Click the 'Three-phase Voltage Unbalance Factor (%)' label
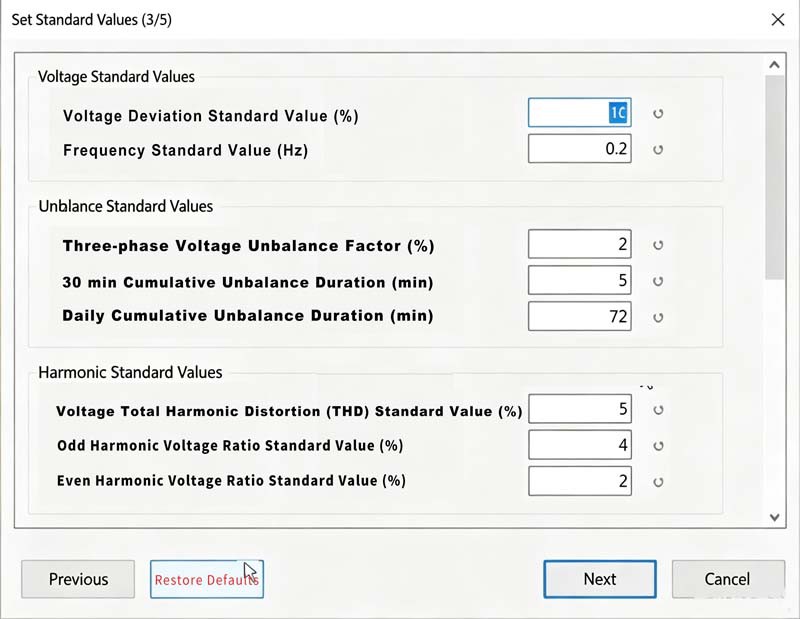Viewport: 800px width, 619px height. pyautogui.click(x=248, y=246)
